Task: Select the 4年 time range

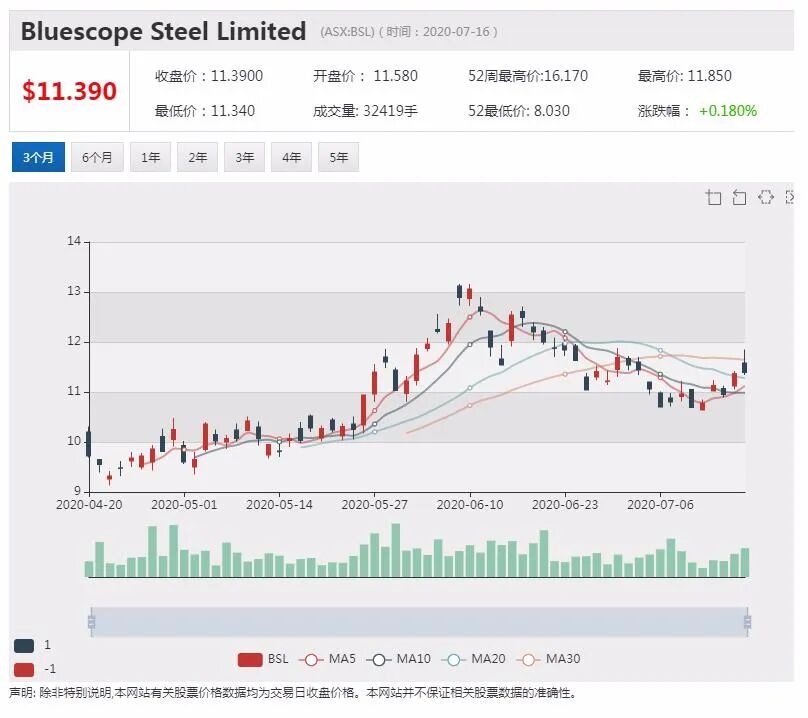Action: point(291,157)
